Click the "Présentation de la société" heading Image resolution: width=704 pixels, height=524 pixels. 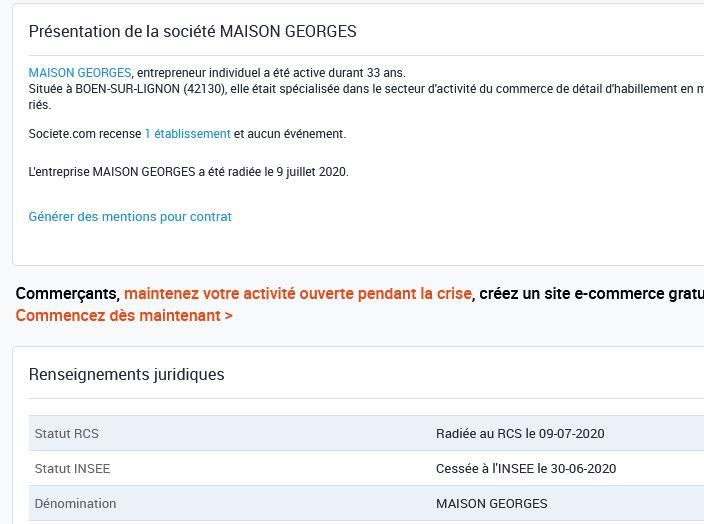[192, 32]
